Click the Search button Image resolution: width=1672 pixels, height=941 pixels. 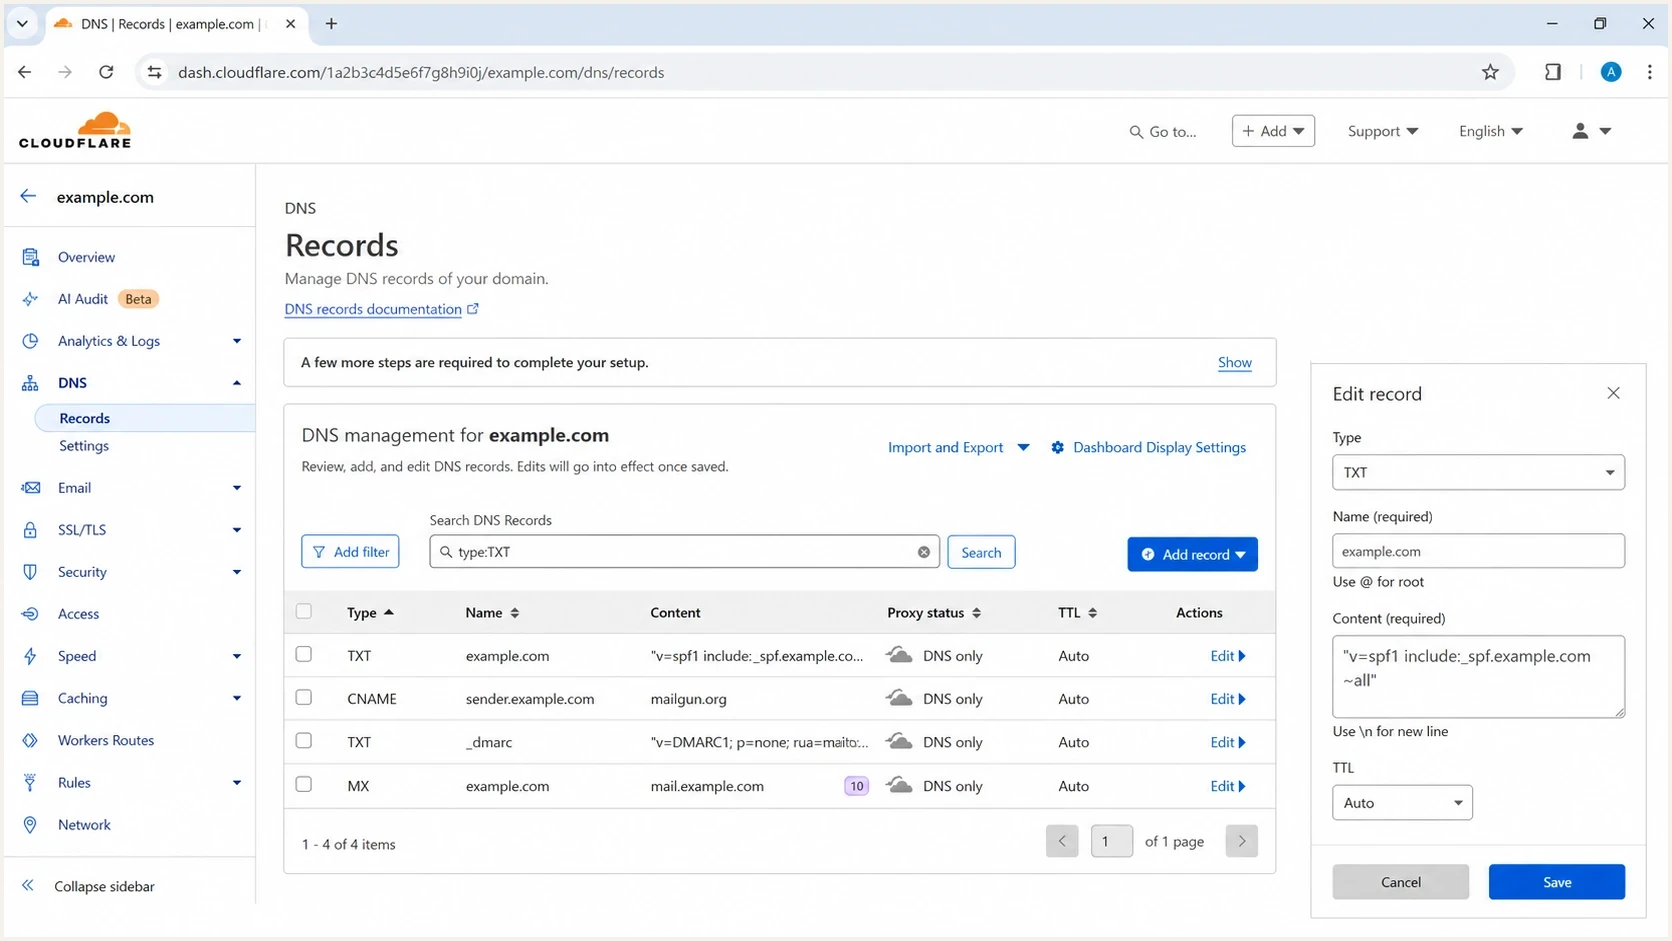pyautogui.click(x=981, y=552)
